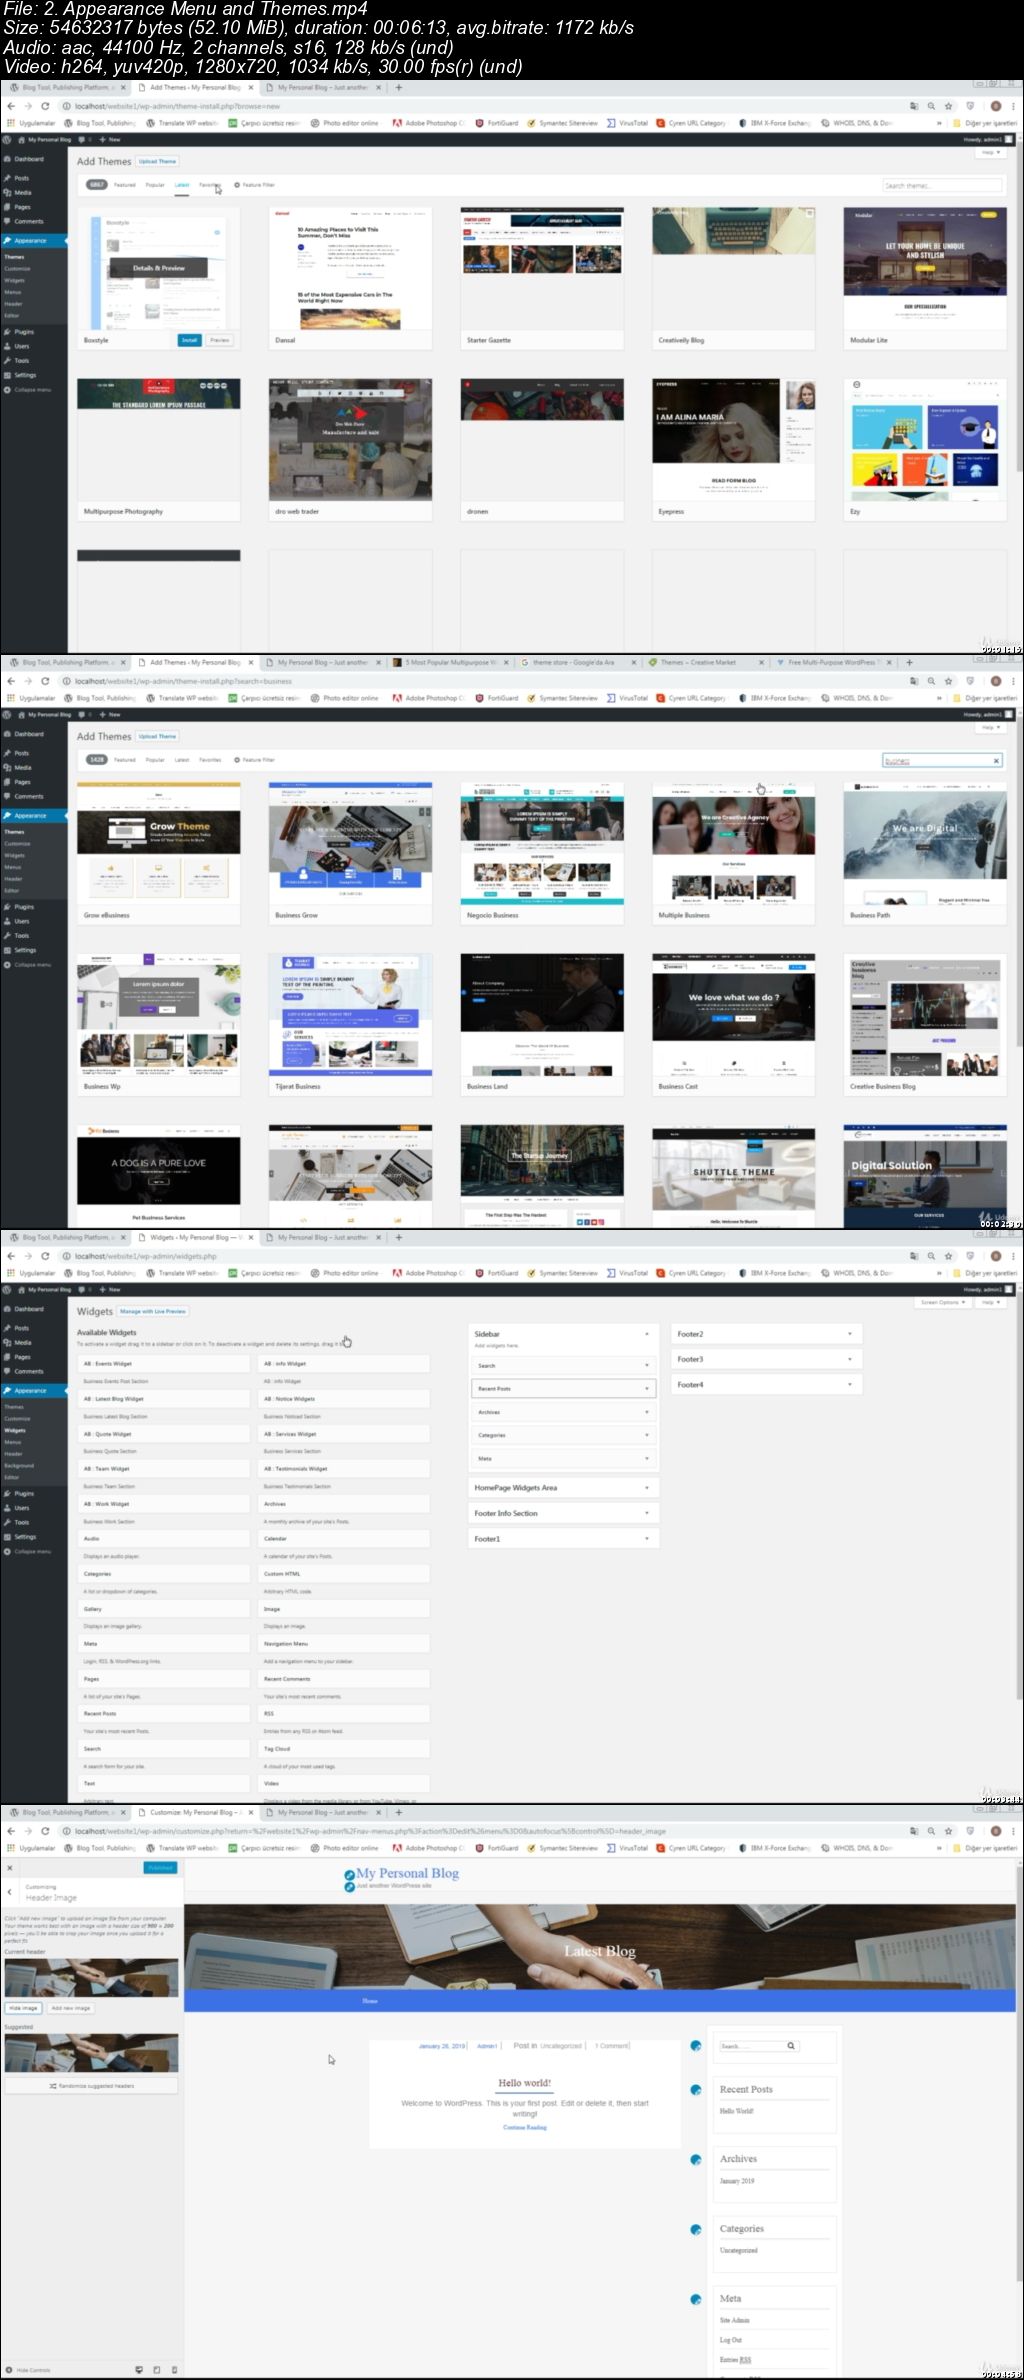Select Favorites filter on the latest themes page

click(x=209, y=185)
